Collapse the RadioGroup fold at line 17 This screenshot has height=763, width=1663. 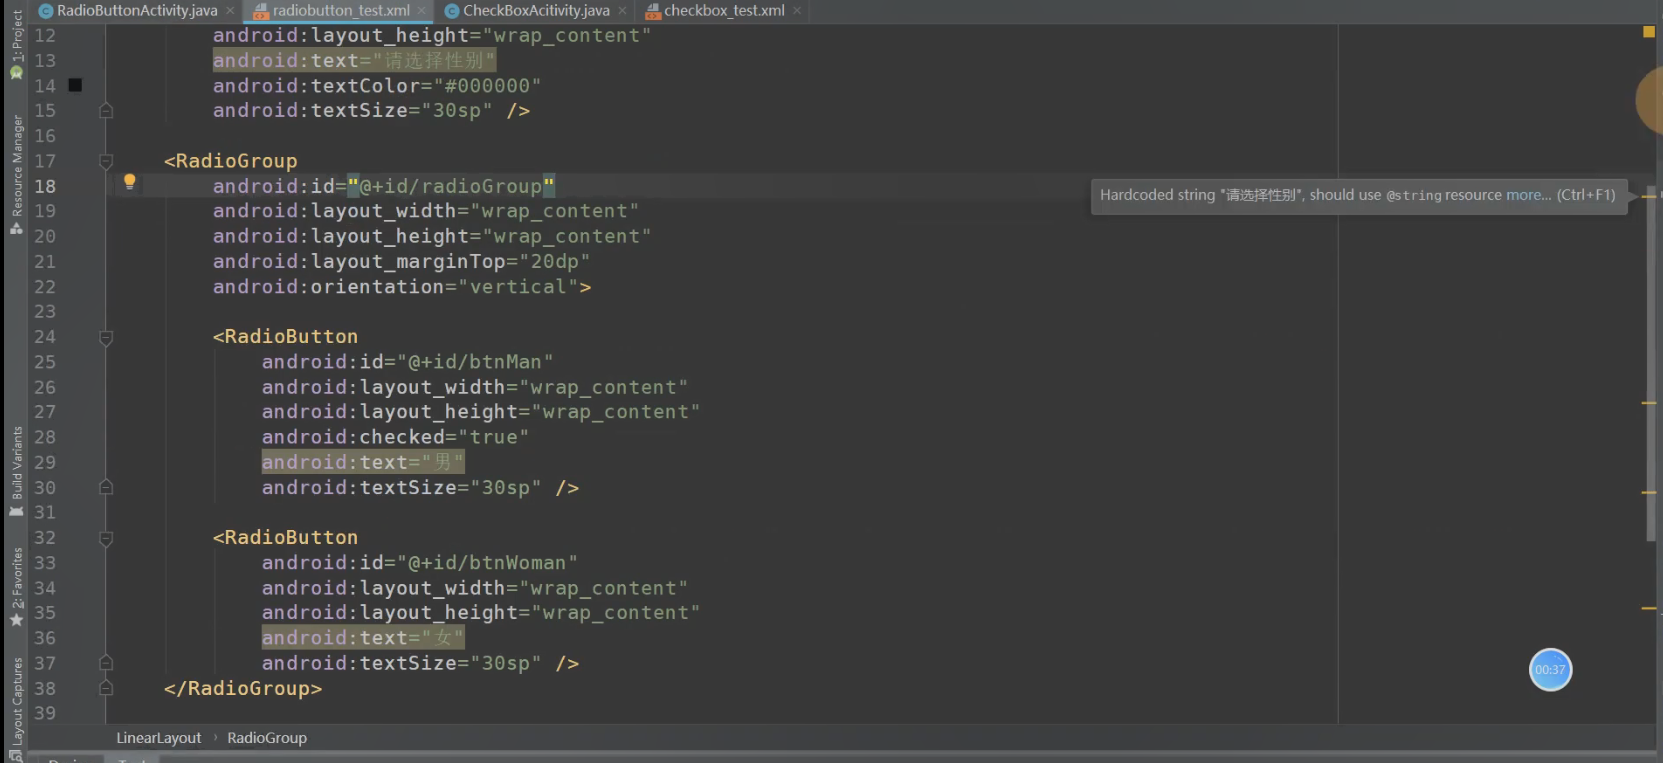tap(106, 161)
